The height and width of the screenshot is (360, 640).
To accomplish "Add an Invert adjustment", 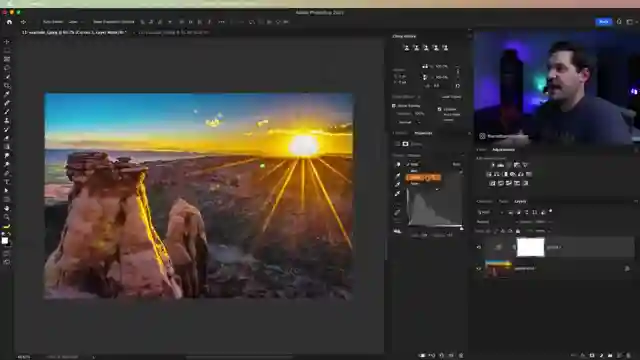I will click(493, 183).
